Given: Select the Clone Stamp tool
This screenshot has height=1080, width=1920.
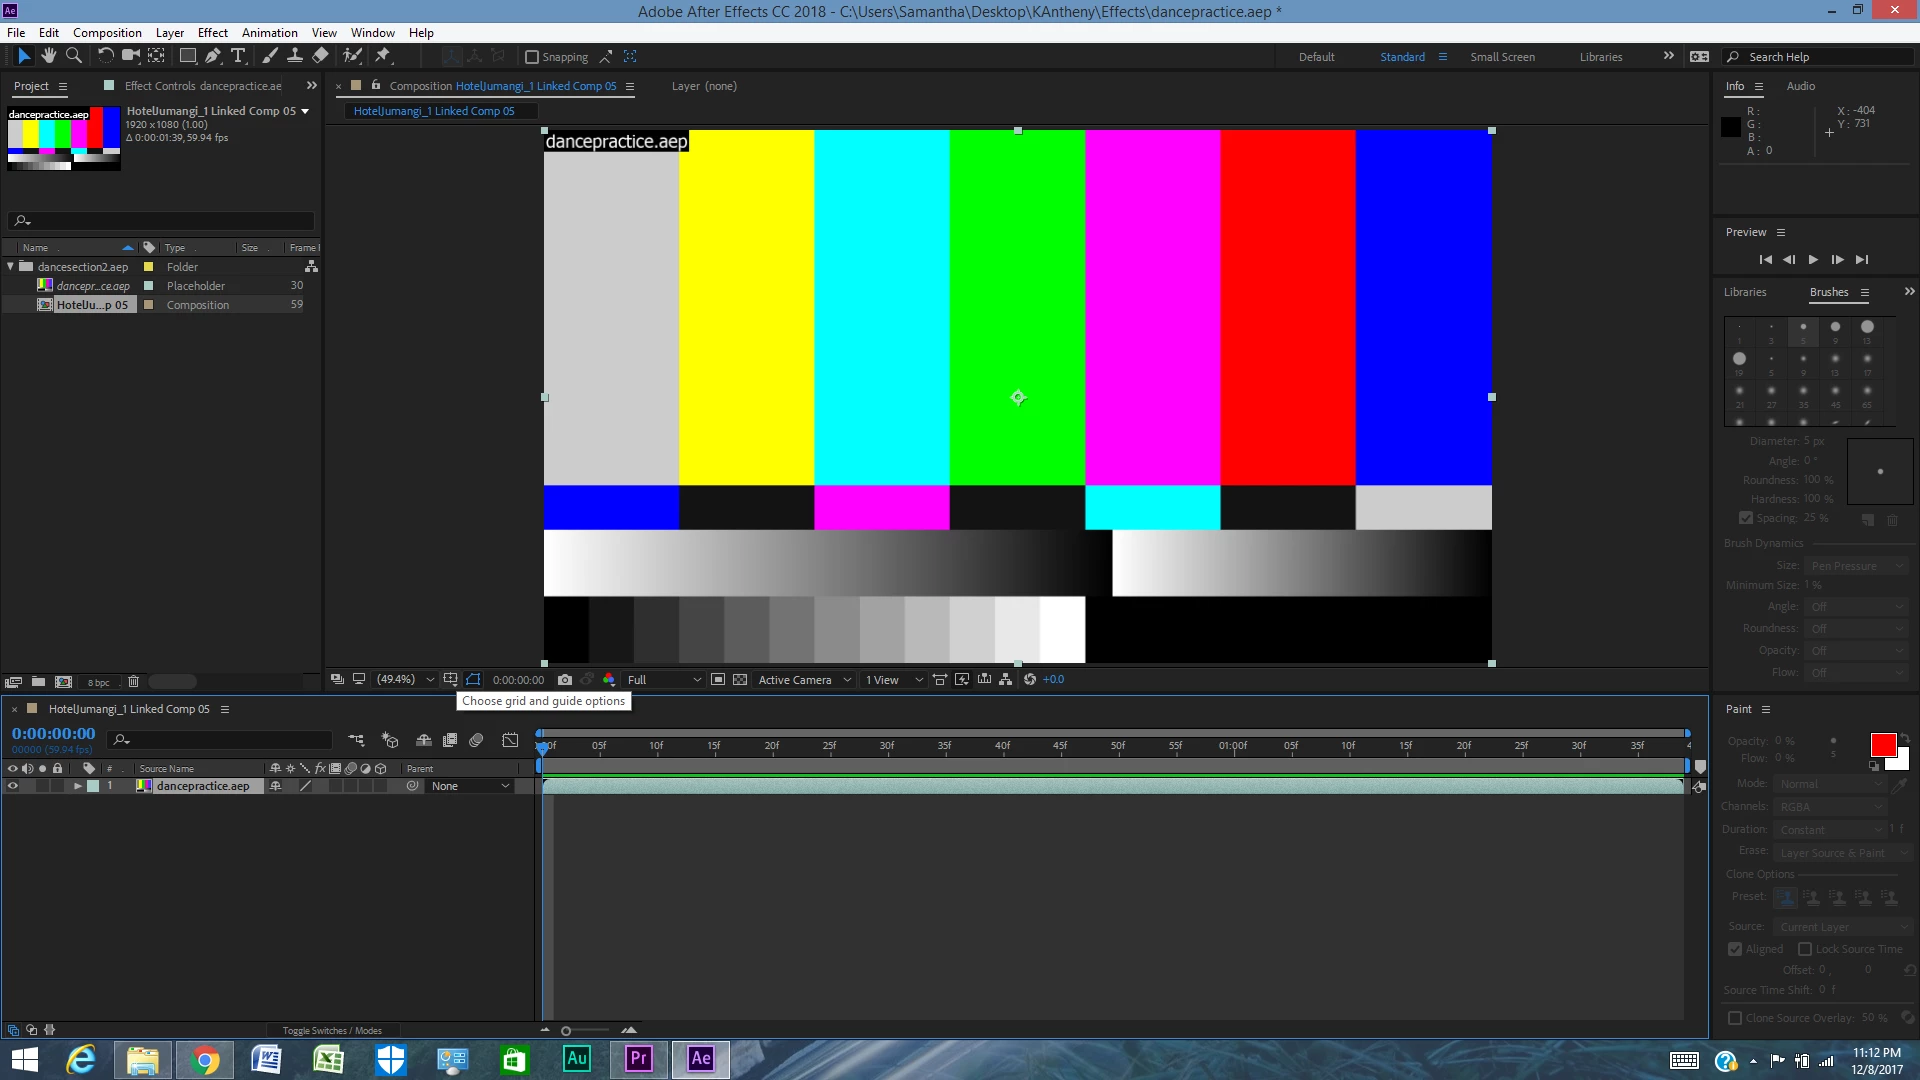Looking at the screenshot, I should point(295,56).
